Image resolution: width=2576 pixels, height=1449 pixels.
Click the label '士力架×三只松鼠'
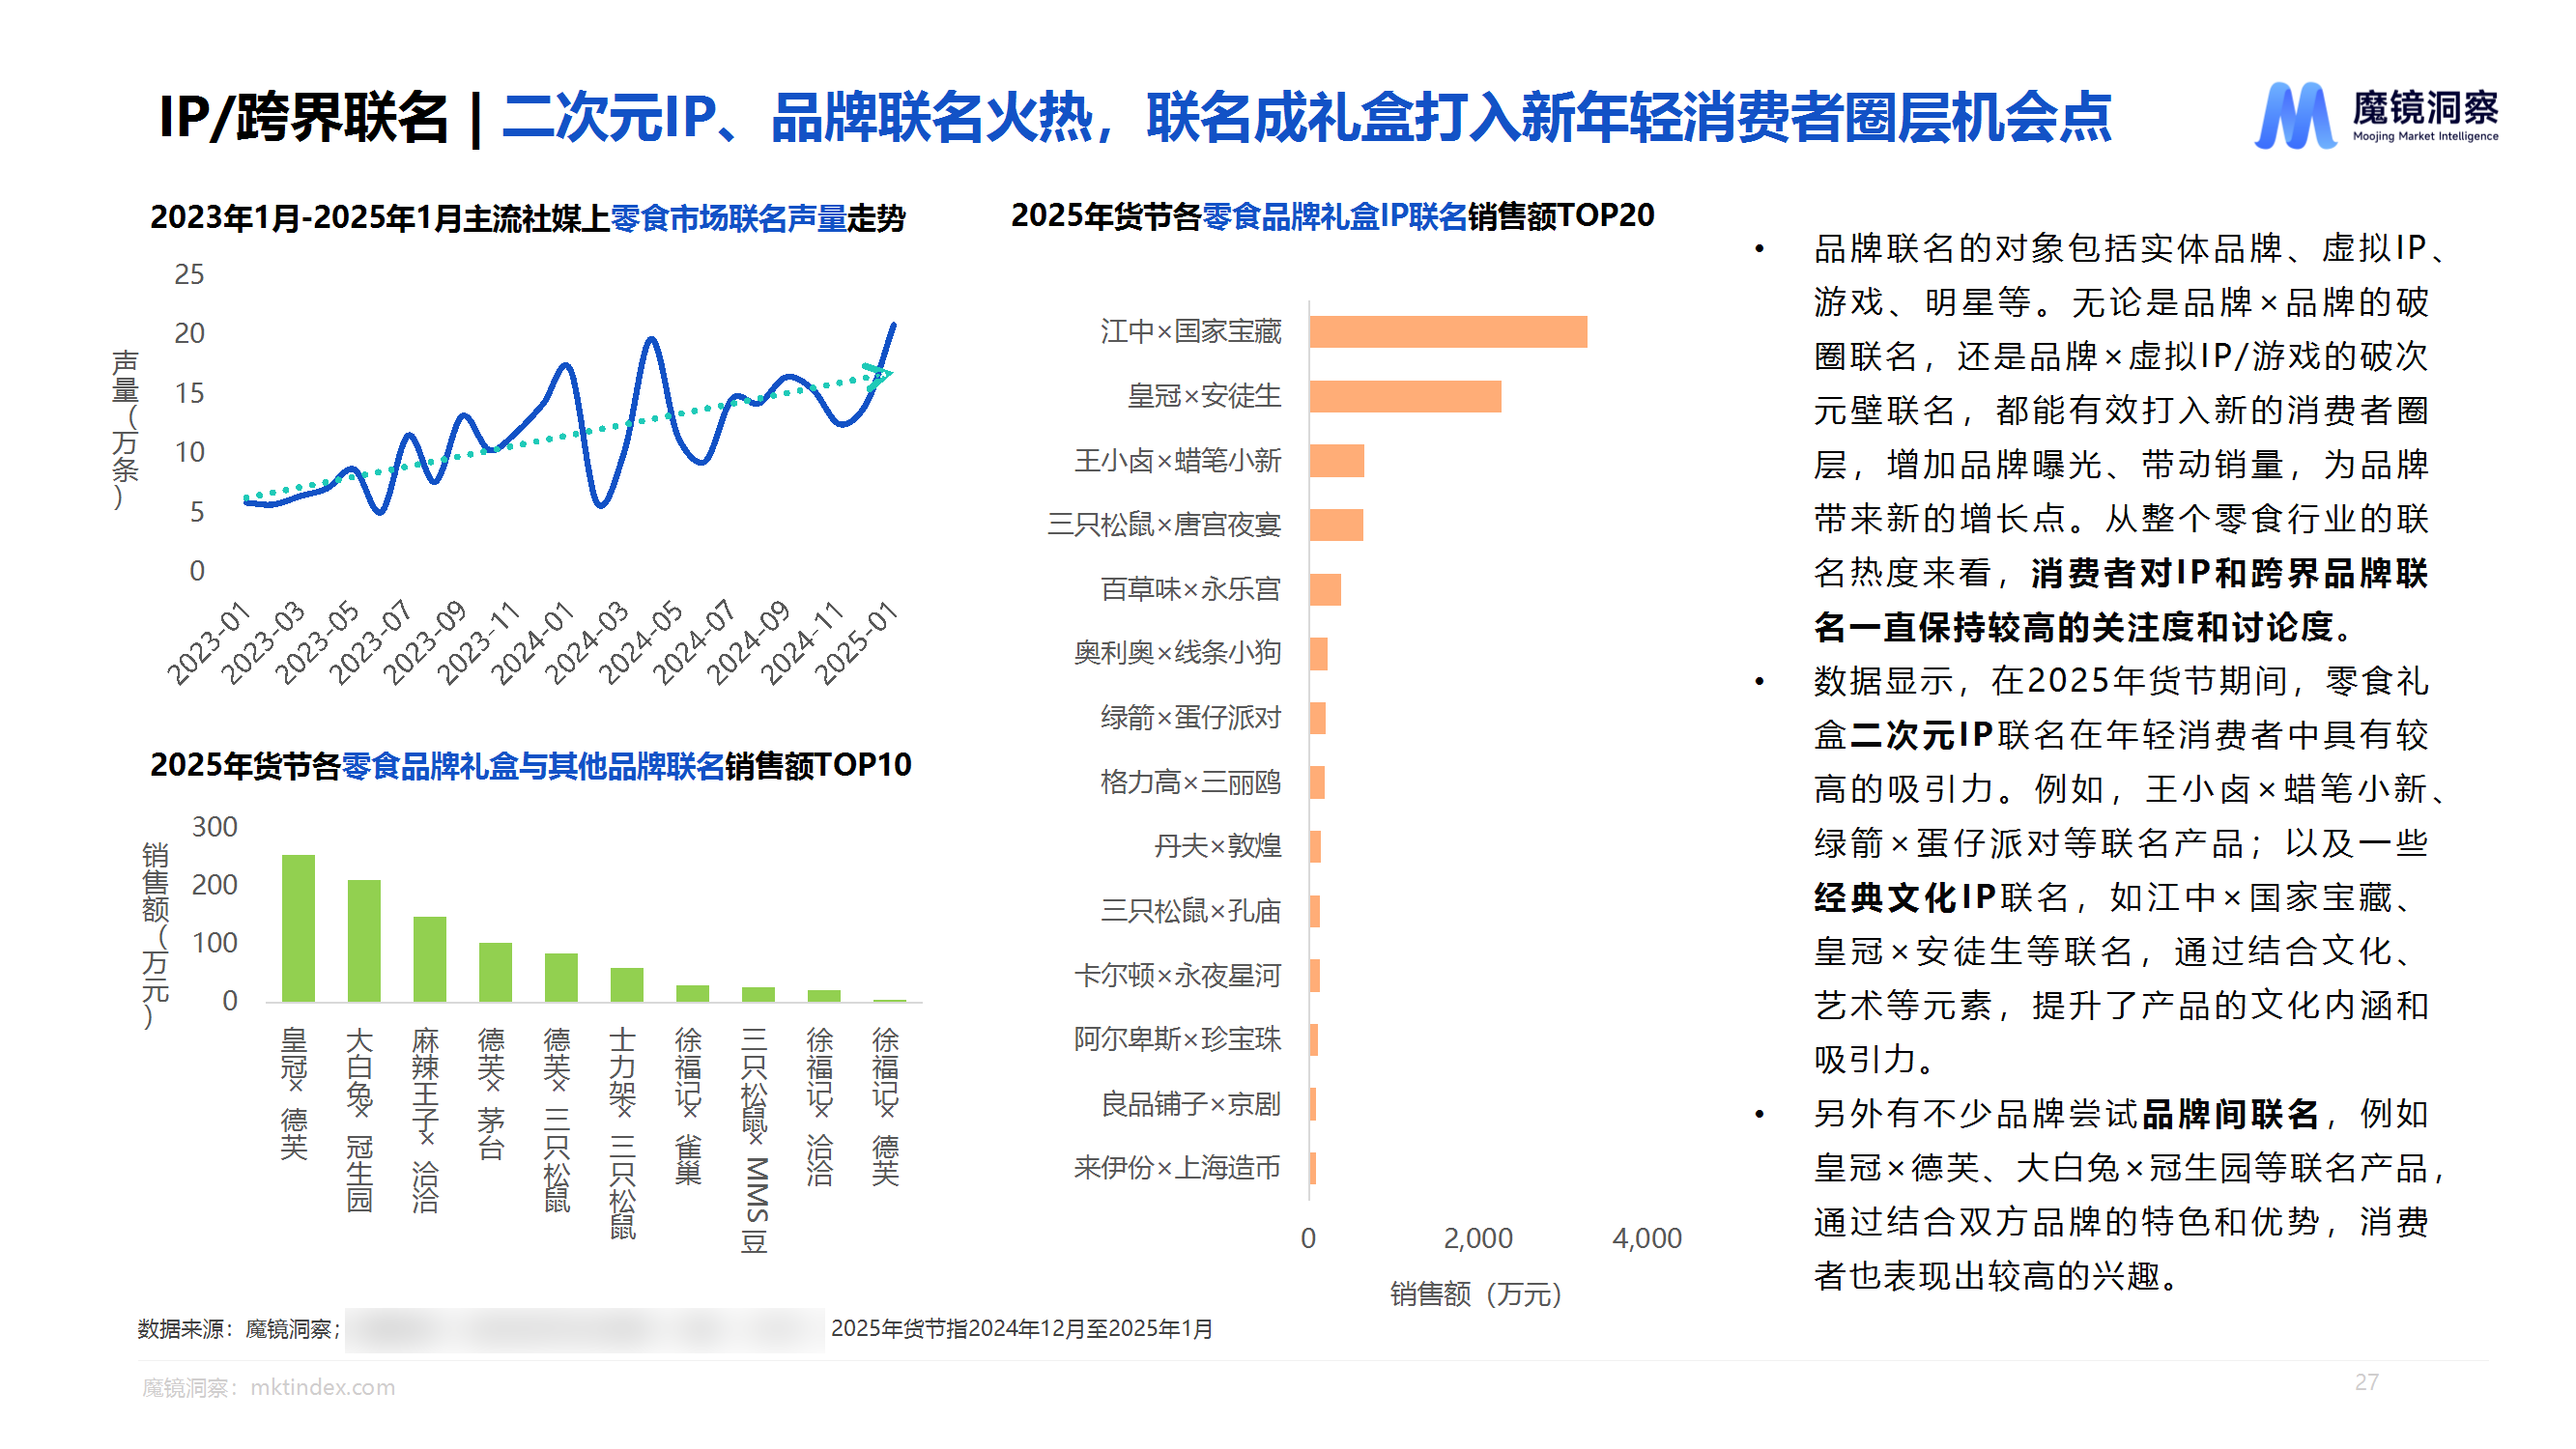(x=622, y=1133)
